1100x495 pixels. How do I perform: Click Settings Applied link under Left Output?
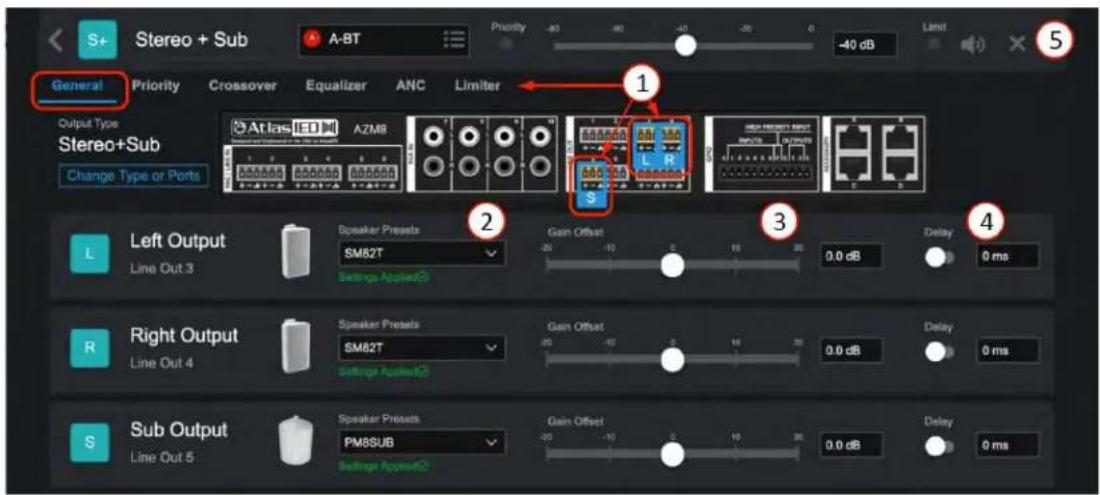point(384,277)
